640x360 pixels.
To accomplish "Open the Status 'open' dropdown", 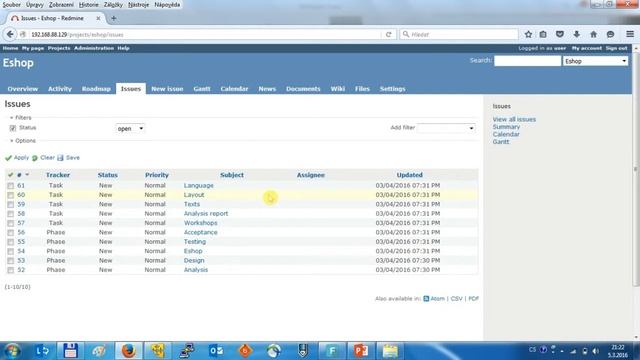I will coord(130,129).
